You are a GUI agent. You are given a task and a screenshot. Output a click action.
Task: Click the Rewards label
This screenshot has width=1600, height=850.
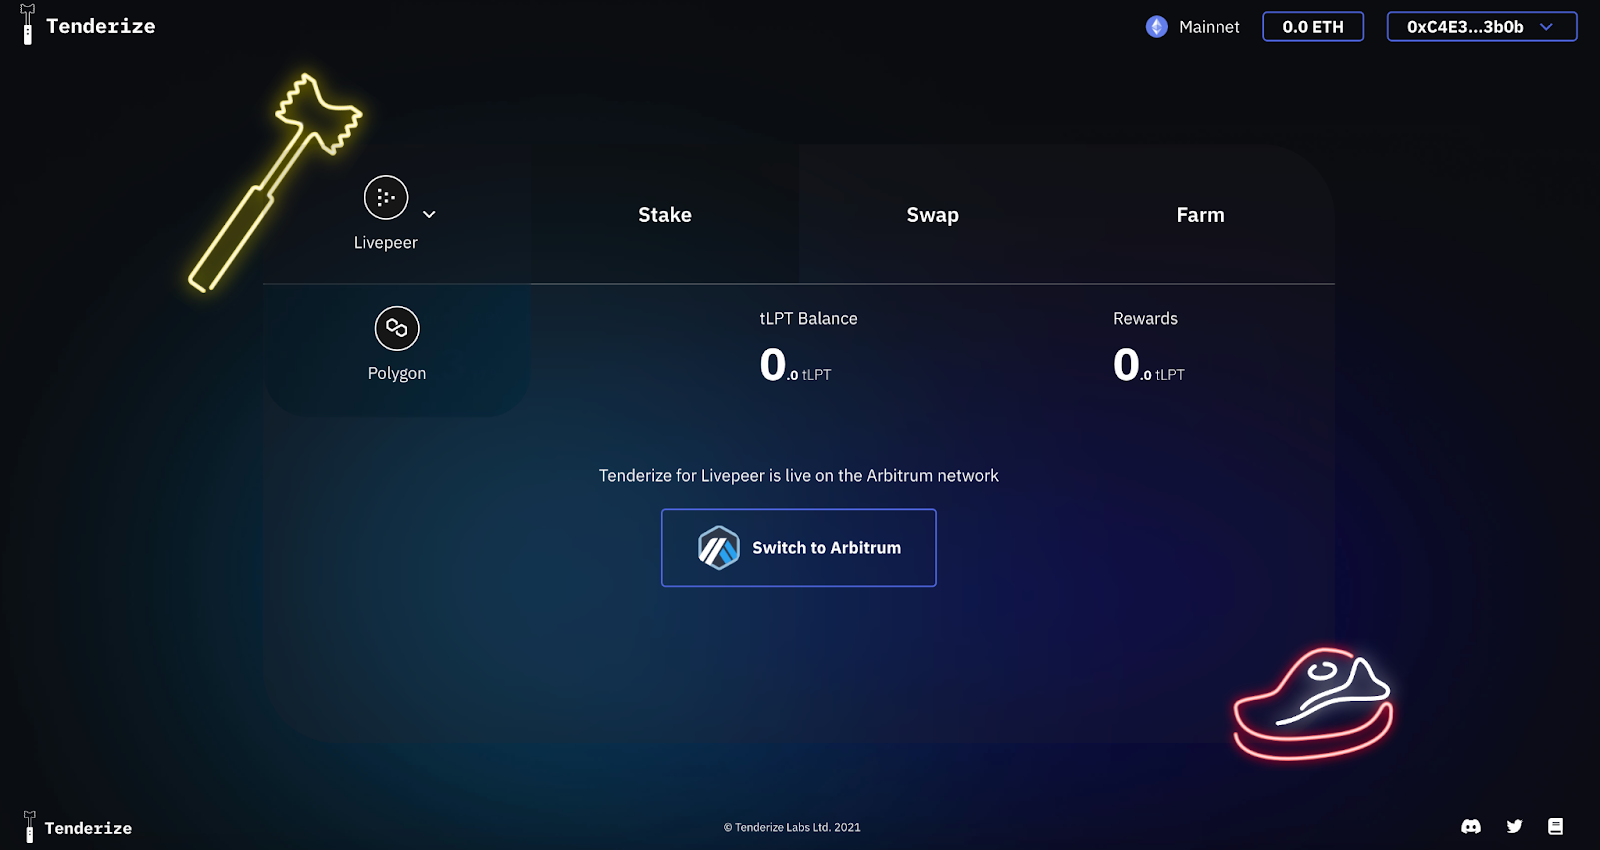[1145, 319]
